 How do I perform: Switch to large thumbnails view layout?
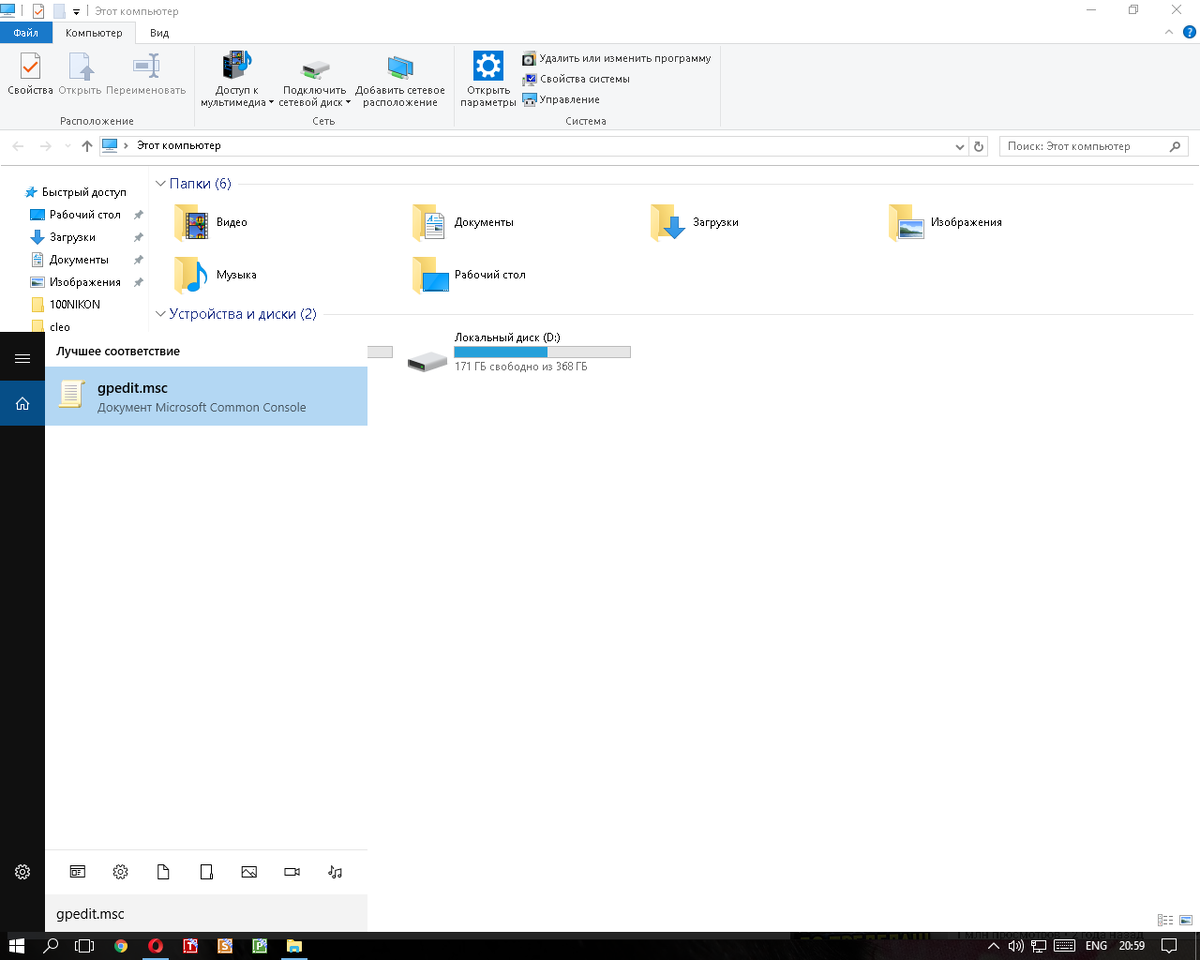(1185, 920)
